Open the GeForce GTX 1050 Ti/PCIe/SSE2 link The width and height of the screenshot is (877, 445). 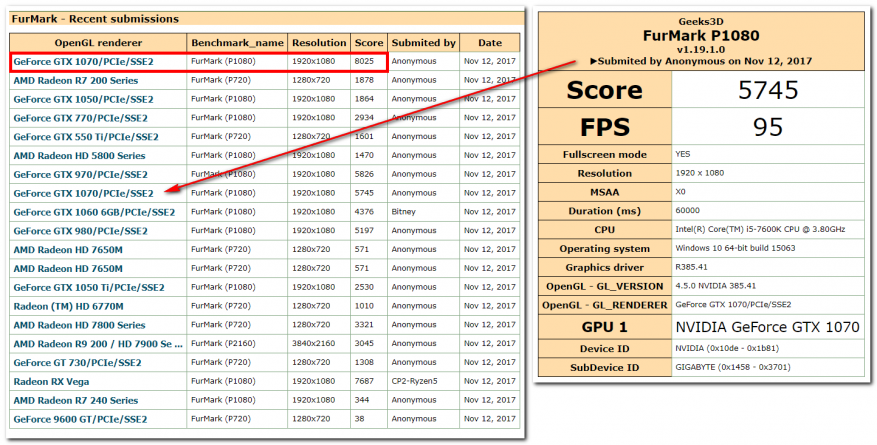pyautogui.click(x=89, y=287)
